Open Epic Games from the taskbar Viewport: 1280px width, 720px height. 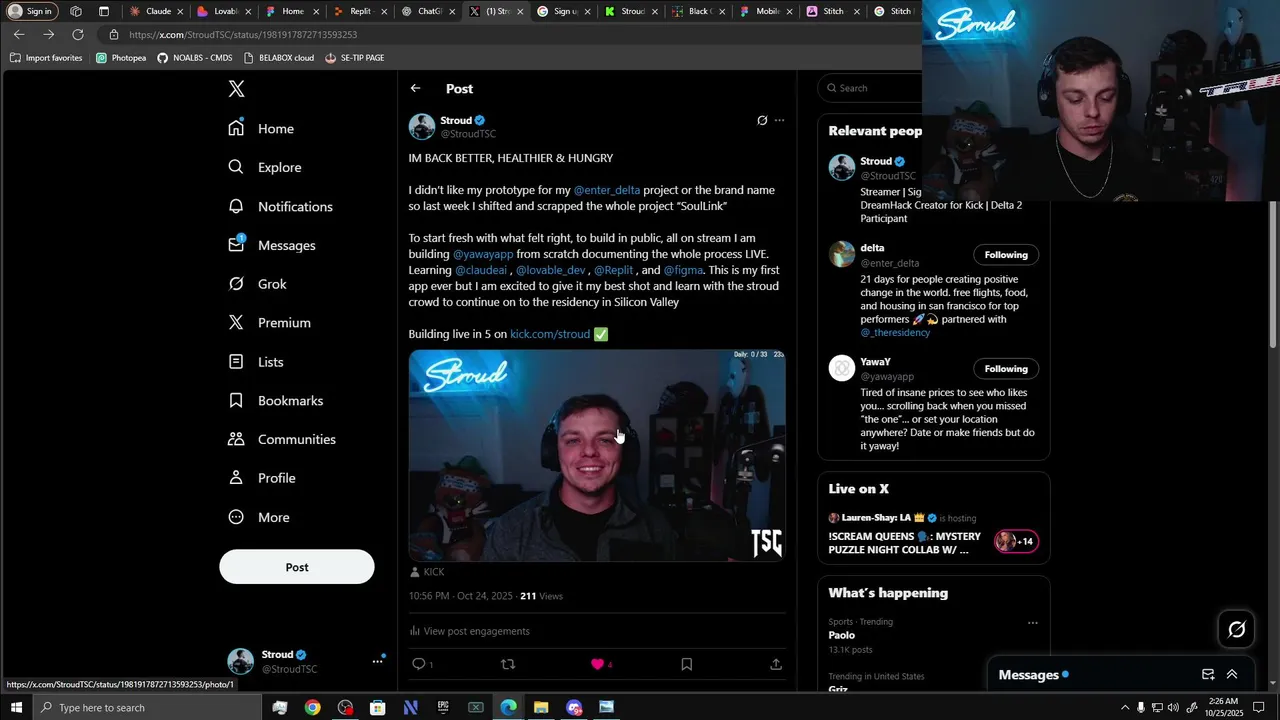click(x=443, y=707)
